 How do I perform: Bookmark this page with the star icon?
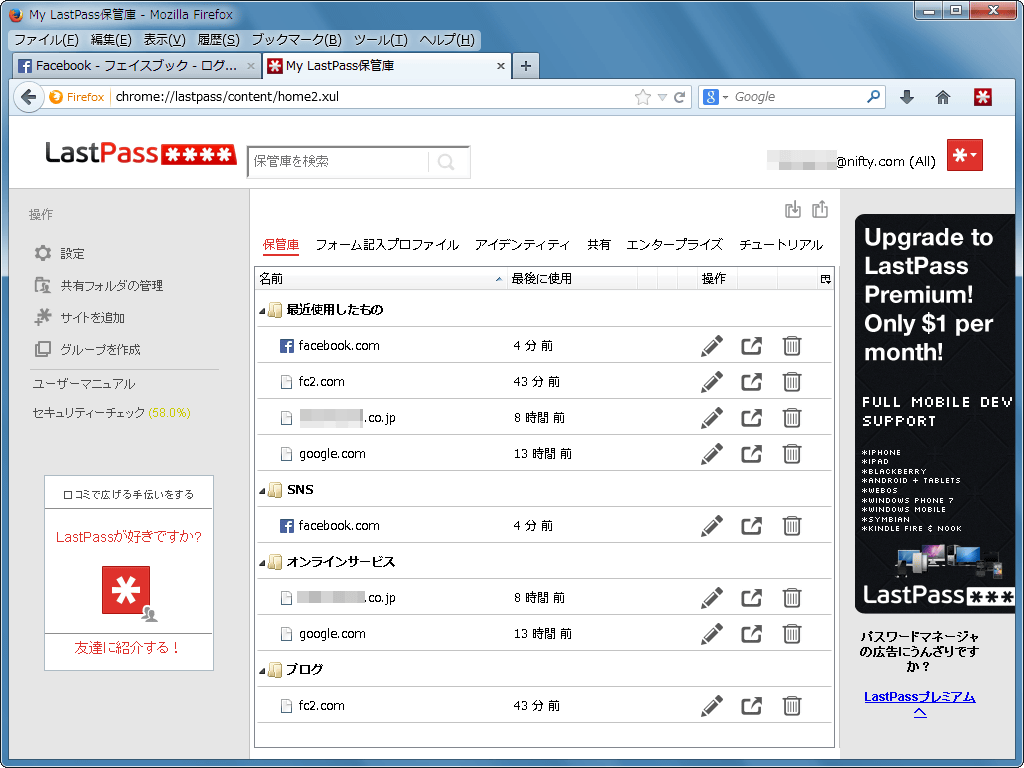click(x=643, y=97)
